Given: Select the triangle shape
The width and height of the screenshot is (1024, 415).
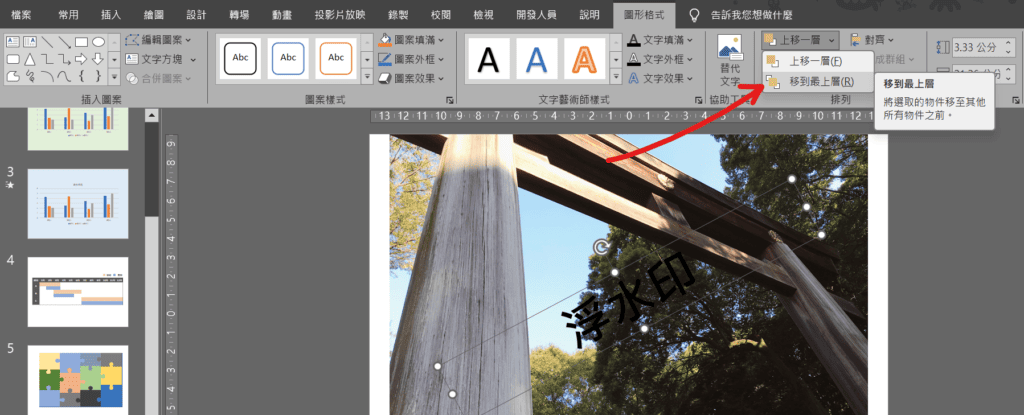Looking at the screenshot, I should point(30,59).
